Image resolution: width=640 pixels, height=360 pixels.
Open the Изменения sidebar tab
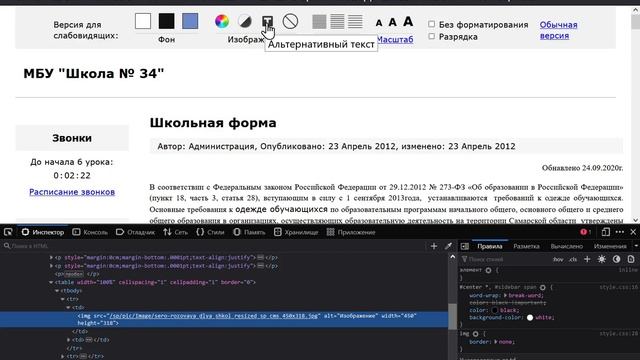click(x=610, y=246)
